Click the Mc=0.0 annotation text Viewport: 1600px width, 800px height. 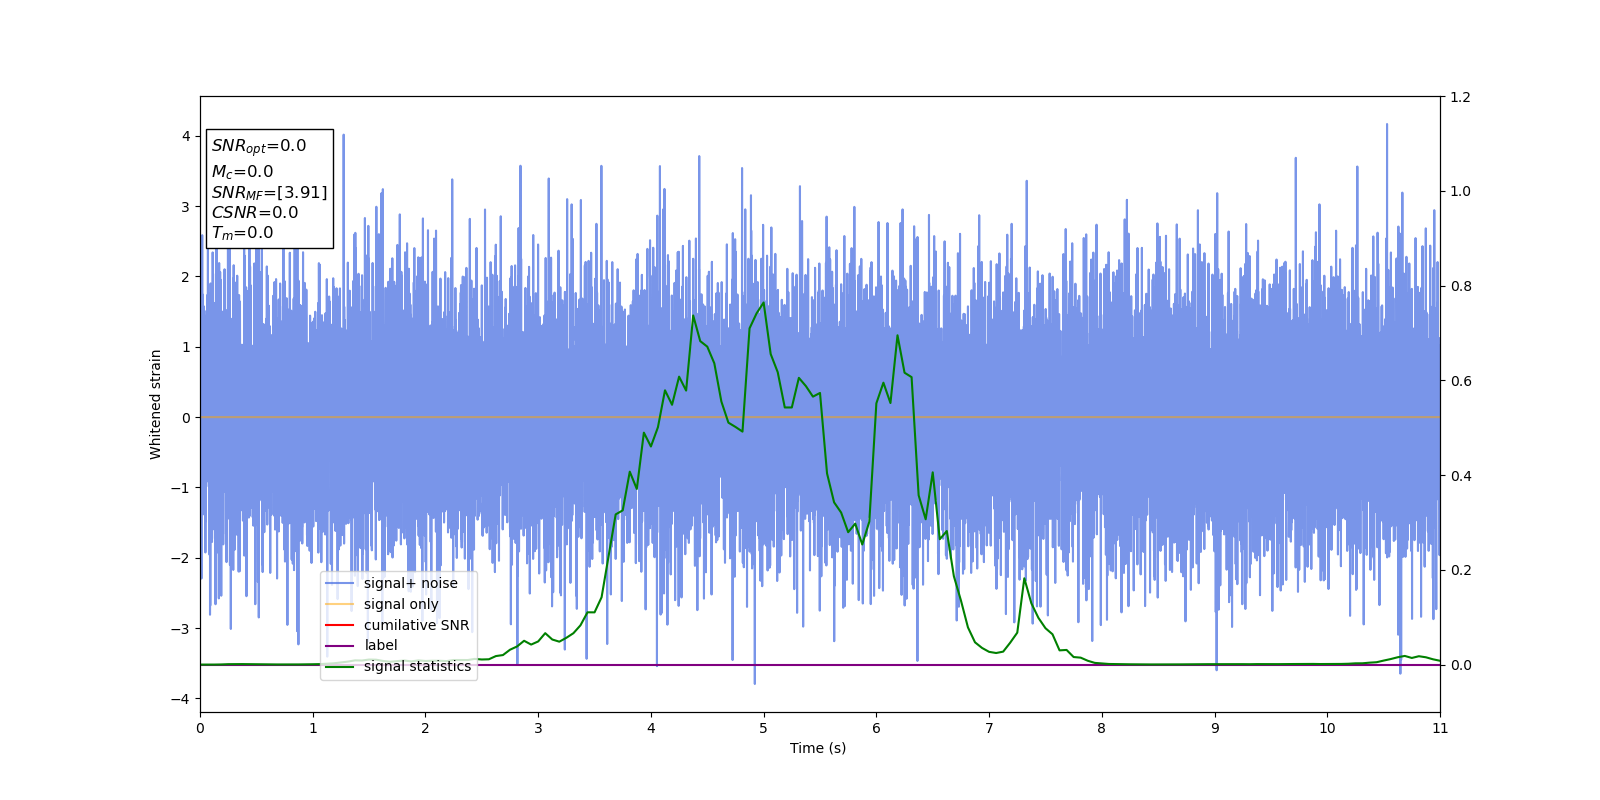coord(242,172)
